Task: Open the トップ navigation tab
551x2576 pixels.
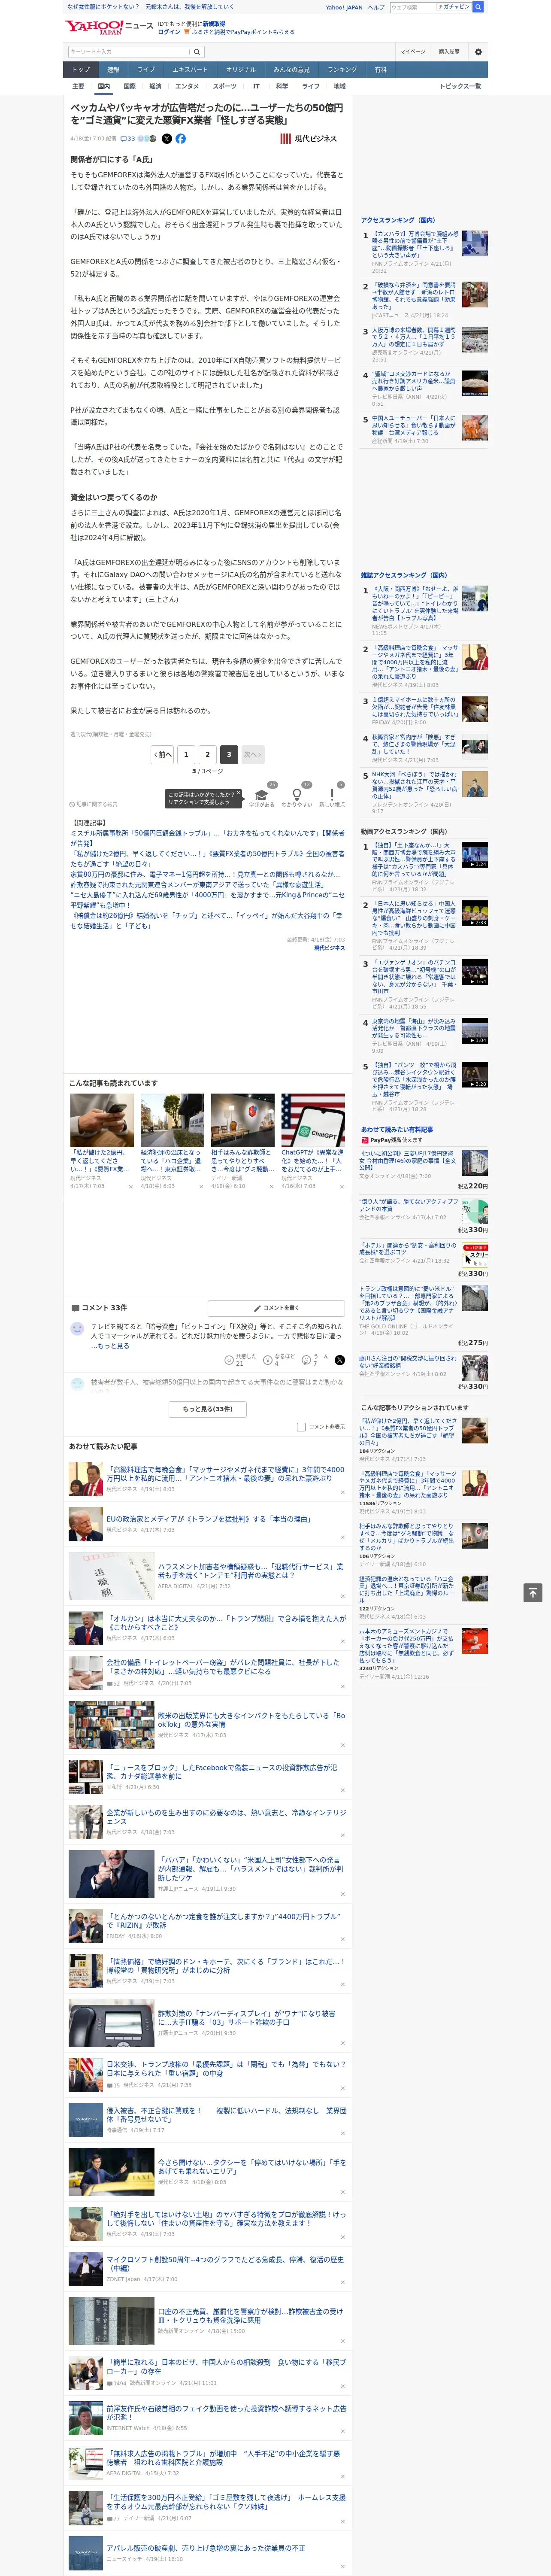Action: click(81, 70)
